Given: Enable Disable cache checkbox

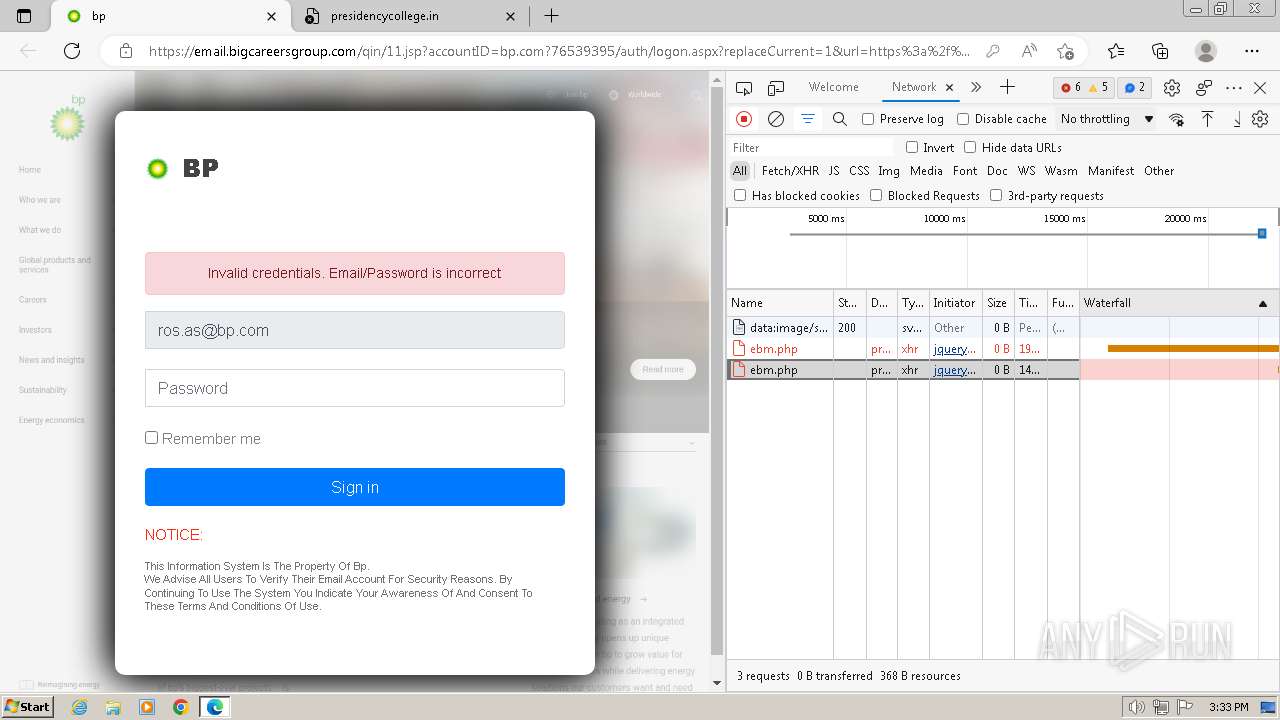Looking at the screenshot, I should tap(963, 119).
